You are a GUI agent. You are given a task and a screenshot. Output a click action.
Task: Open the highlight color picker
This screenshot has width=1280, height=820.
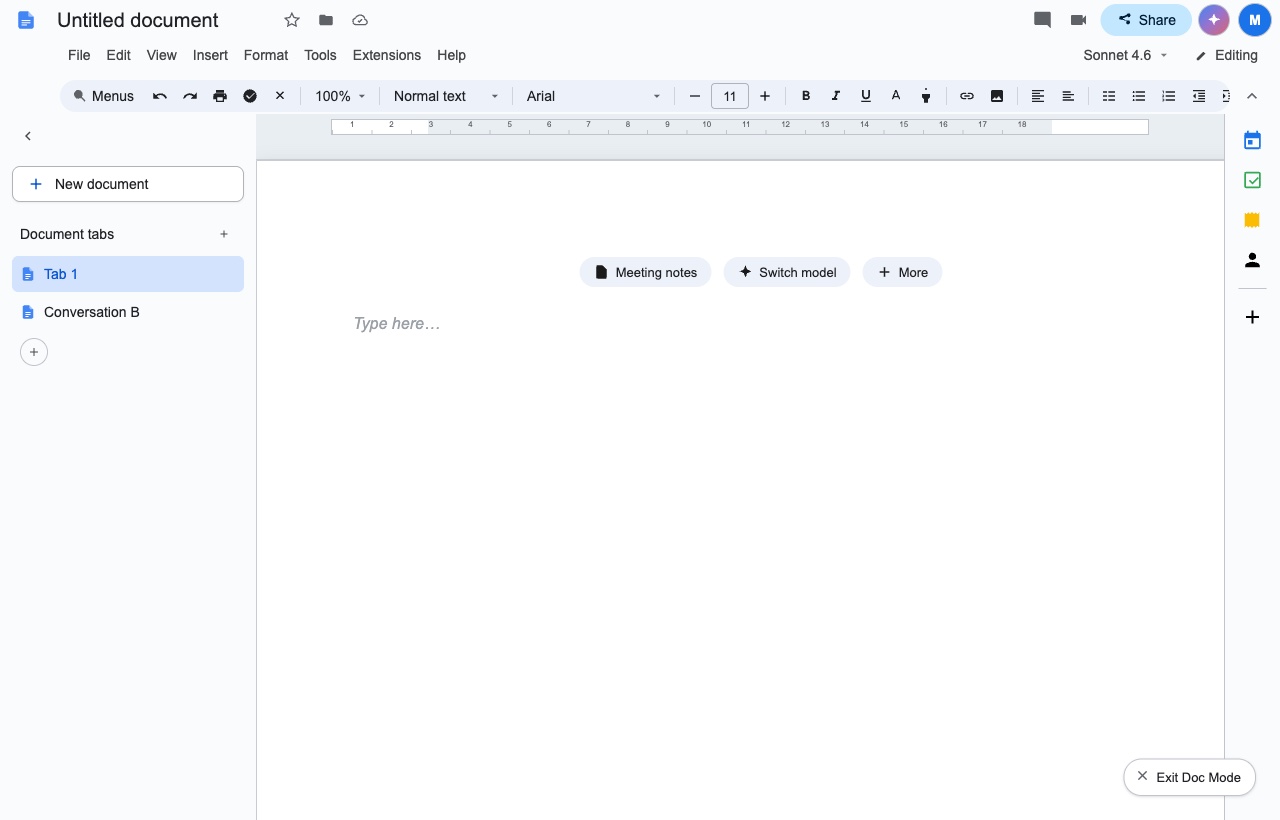click(x=926, y=96)
